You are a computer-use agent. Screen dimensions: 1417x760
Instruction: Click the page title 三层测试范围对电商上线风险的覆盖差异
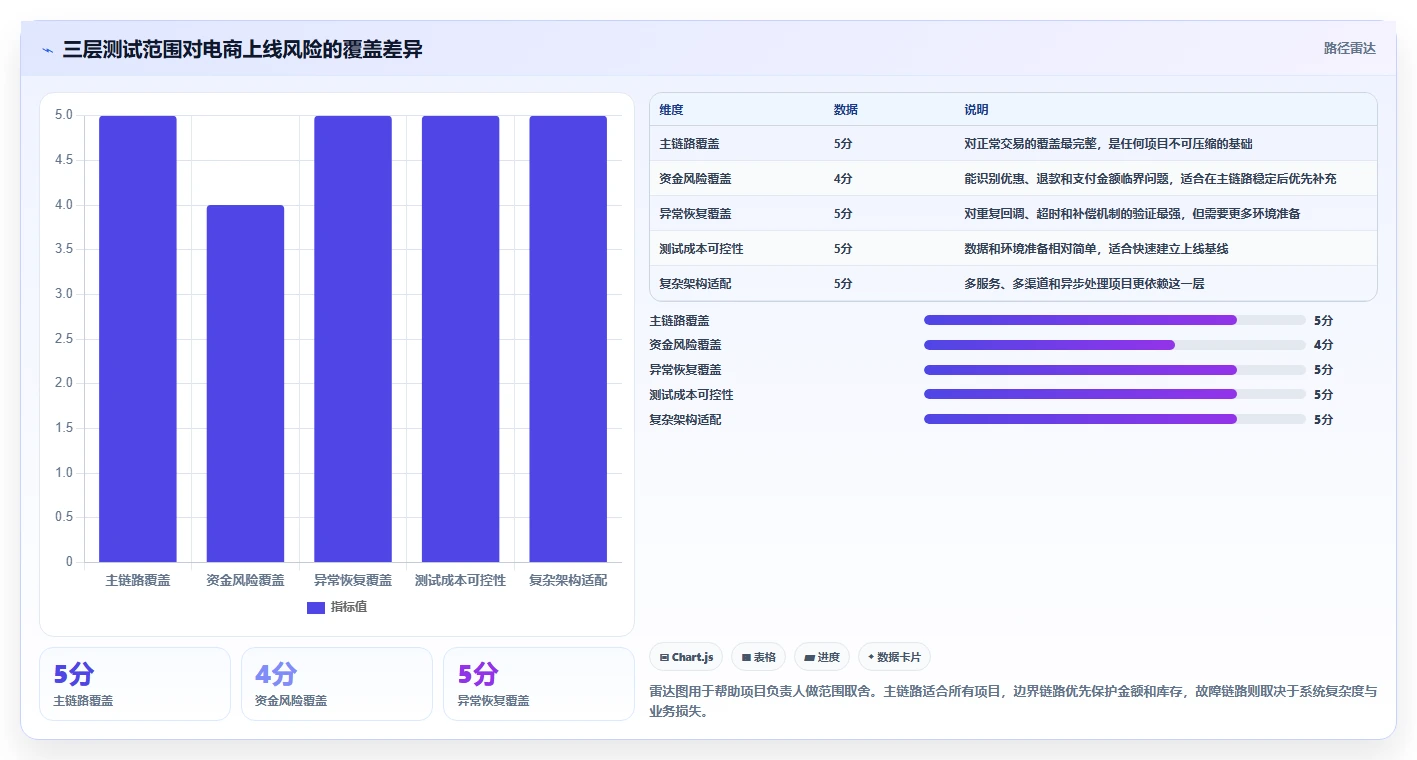point(242,49)
